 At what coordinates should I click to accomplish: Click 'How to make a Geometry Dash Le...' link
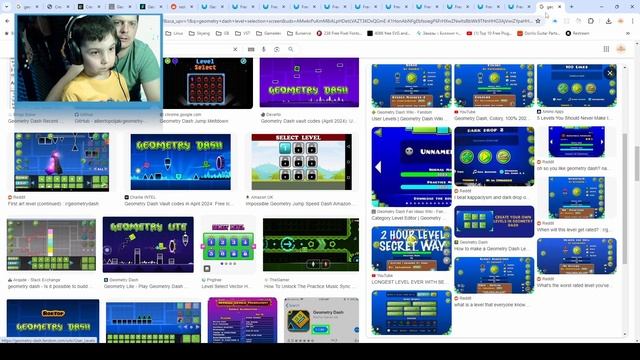tap(491, 249)
